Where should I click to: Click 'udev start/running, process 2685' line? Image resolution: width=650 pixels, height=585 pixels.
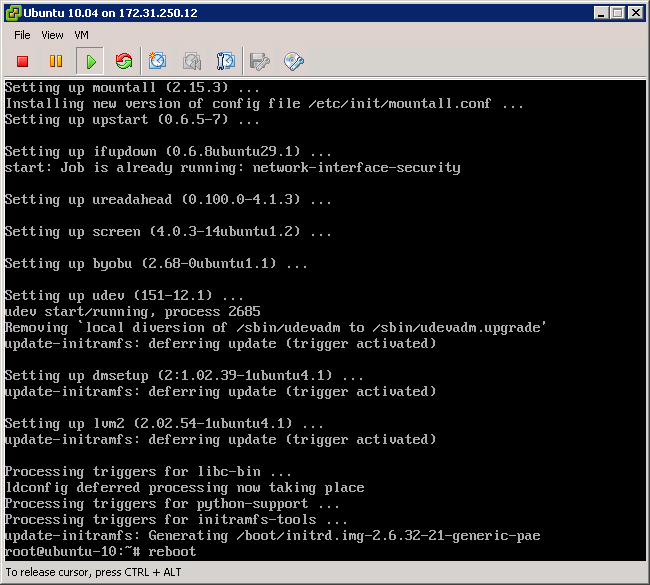(x=133, y=312)
